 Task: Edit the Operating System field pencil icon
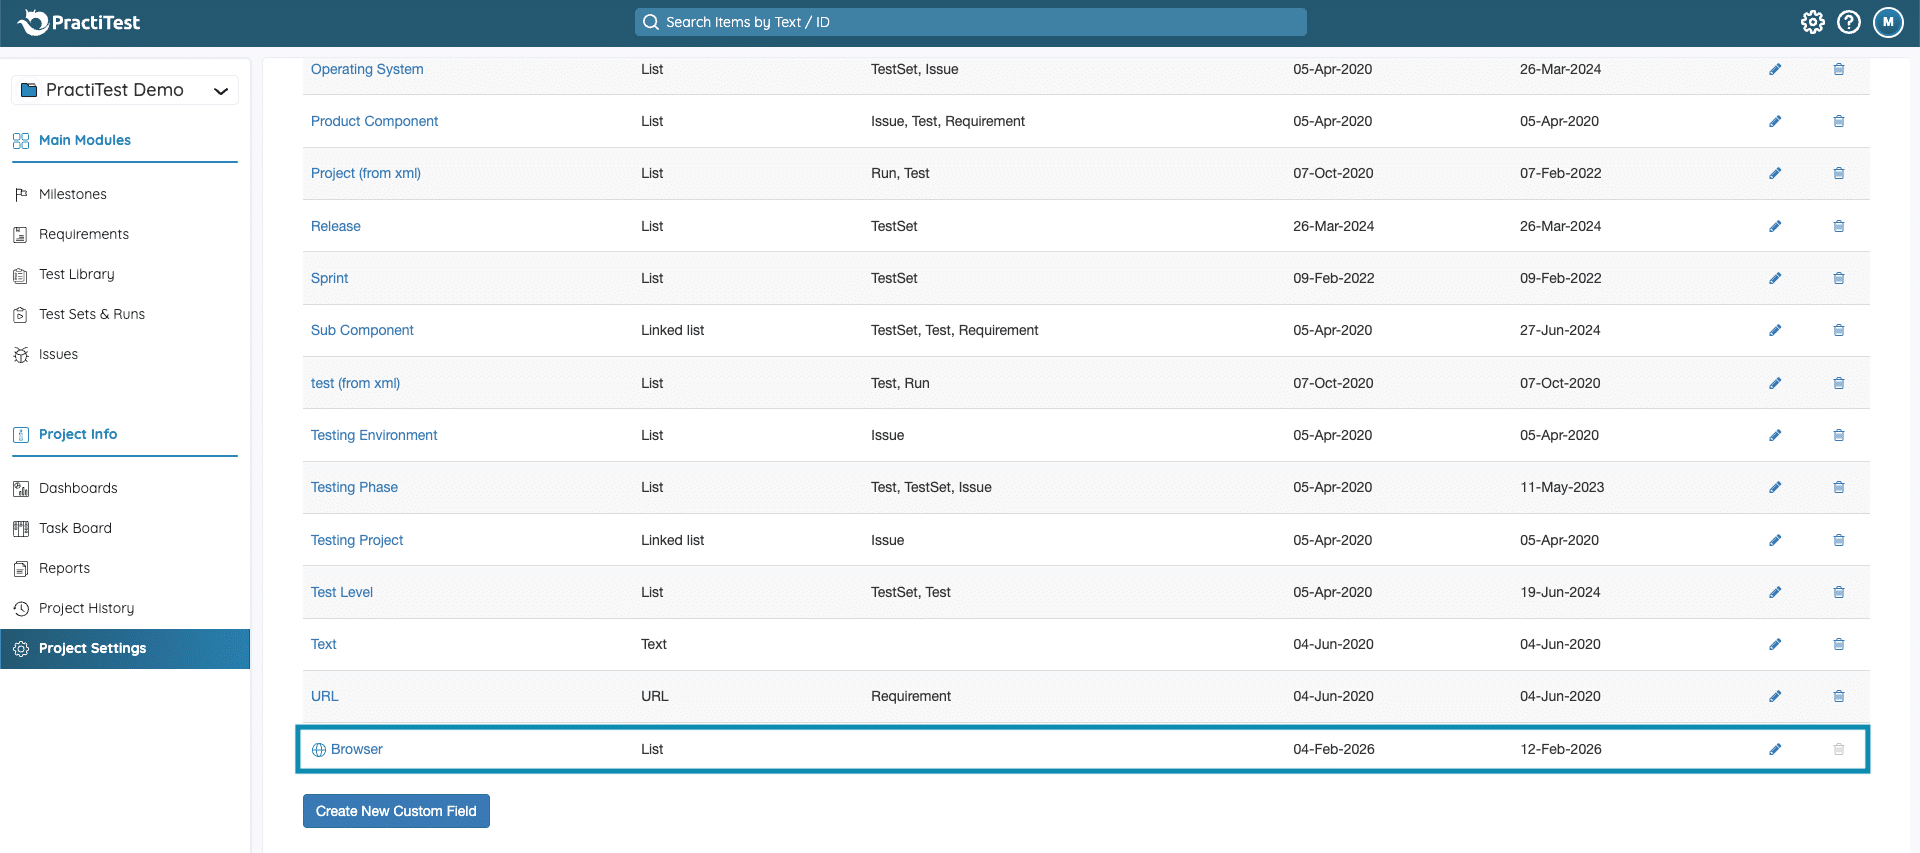1775,69
